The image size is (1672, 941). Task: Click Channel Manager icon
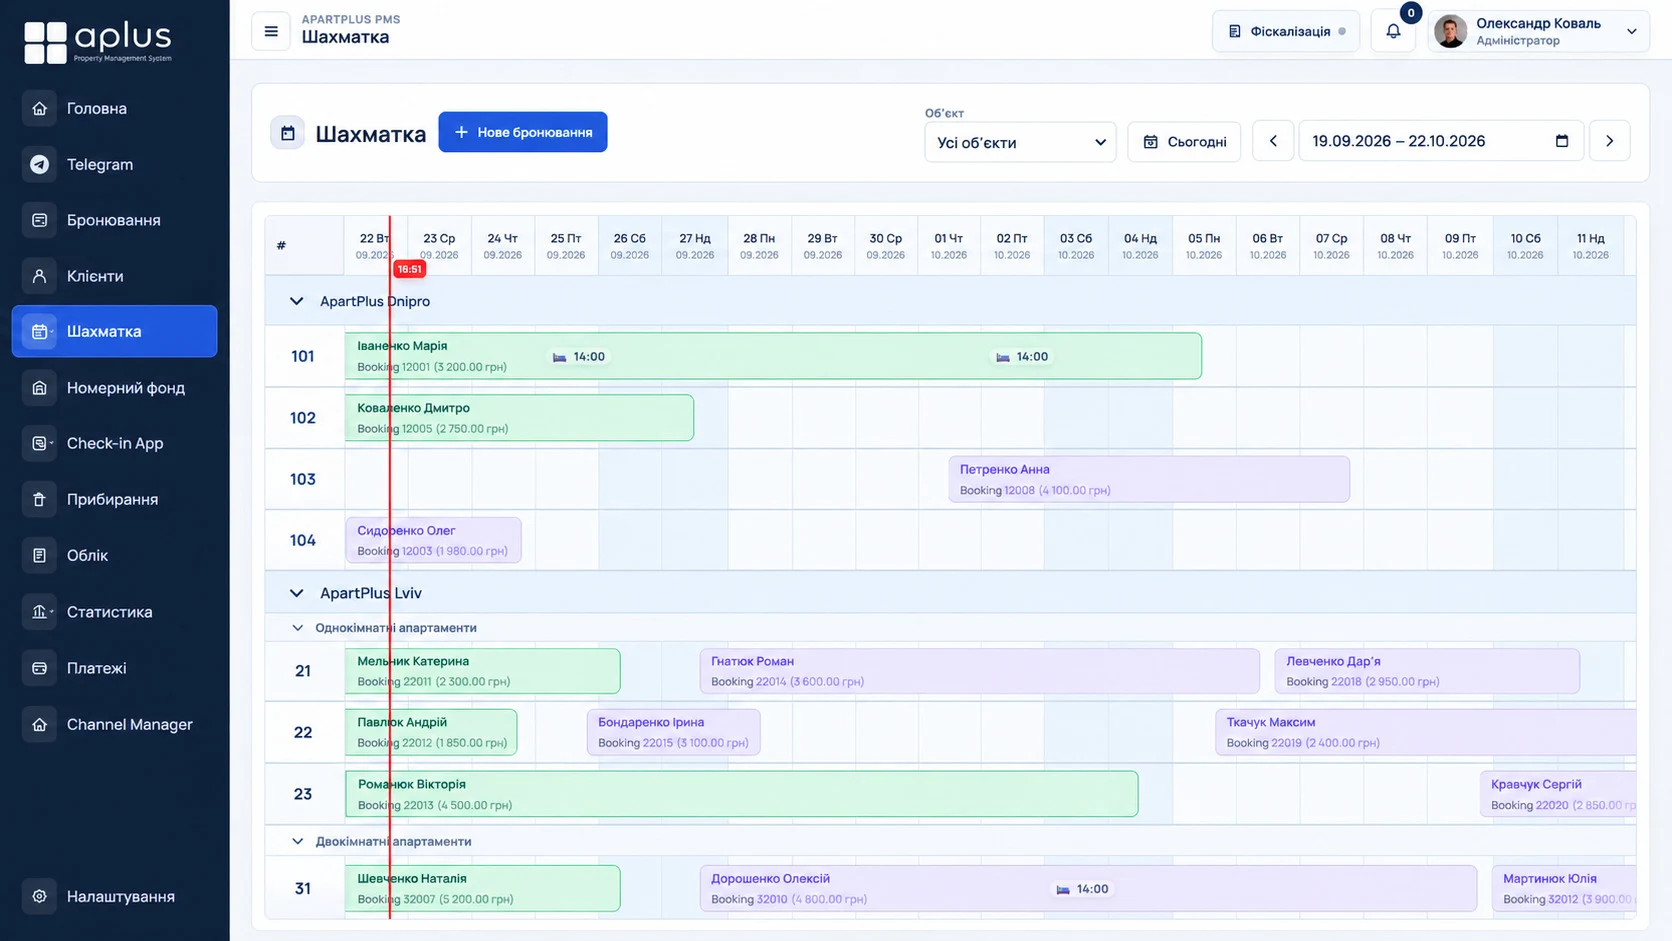39,724
